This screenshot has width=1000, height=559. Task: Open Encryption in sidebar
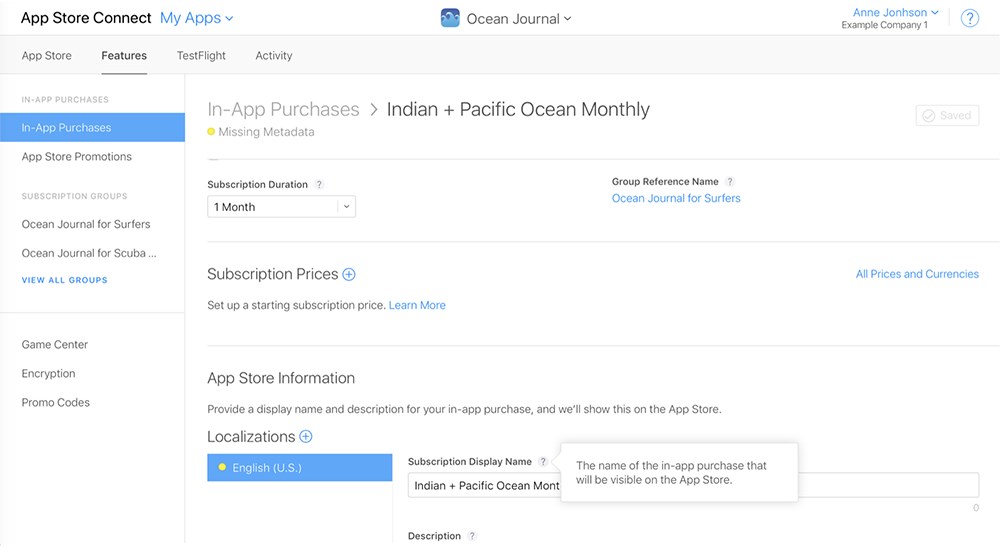[48, 374]
